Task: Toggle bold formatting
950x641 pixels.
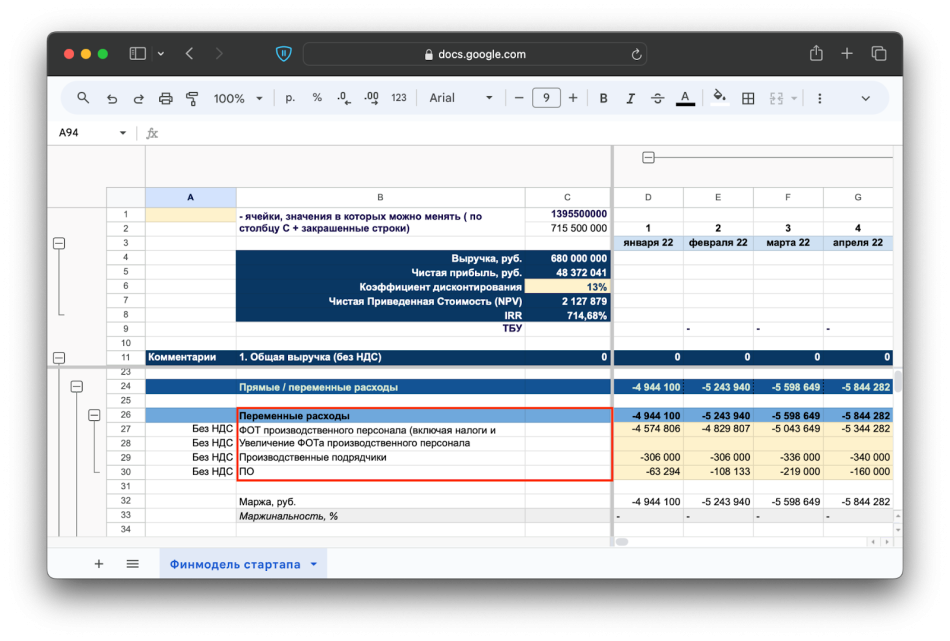Action: (x=603, y=98)
